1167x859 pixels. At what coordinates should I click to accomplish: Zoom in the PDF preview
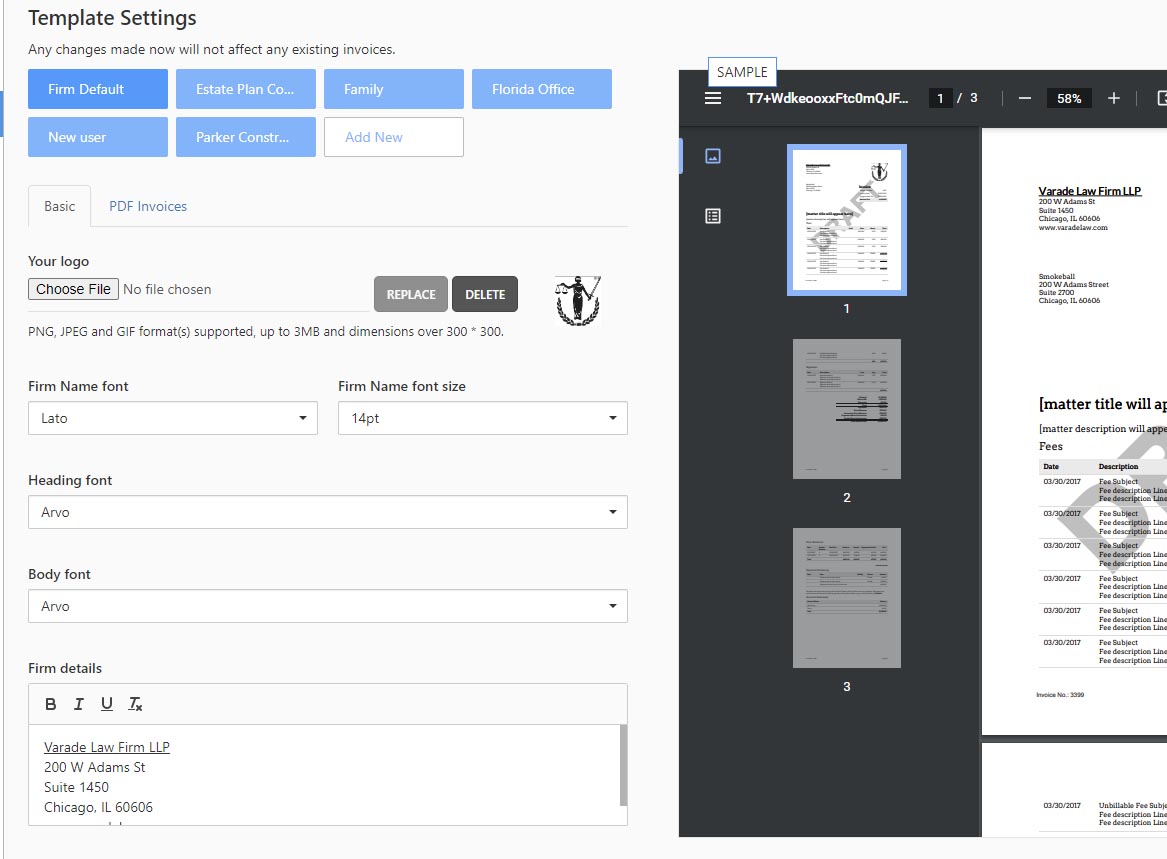[x=1113, y=98]
